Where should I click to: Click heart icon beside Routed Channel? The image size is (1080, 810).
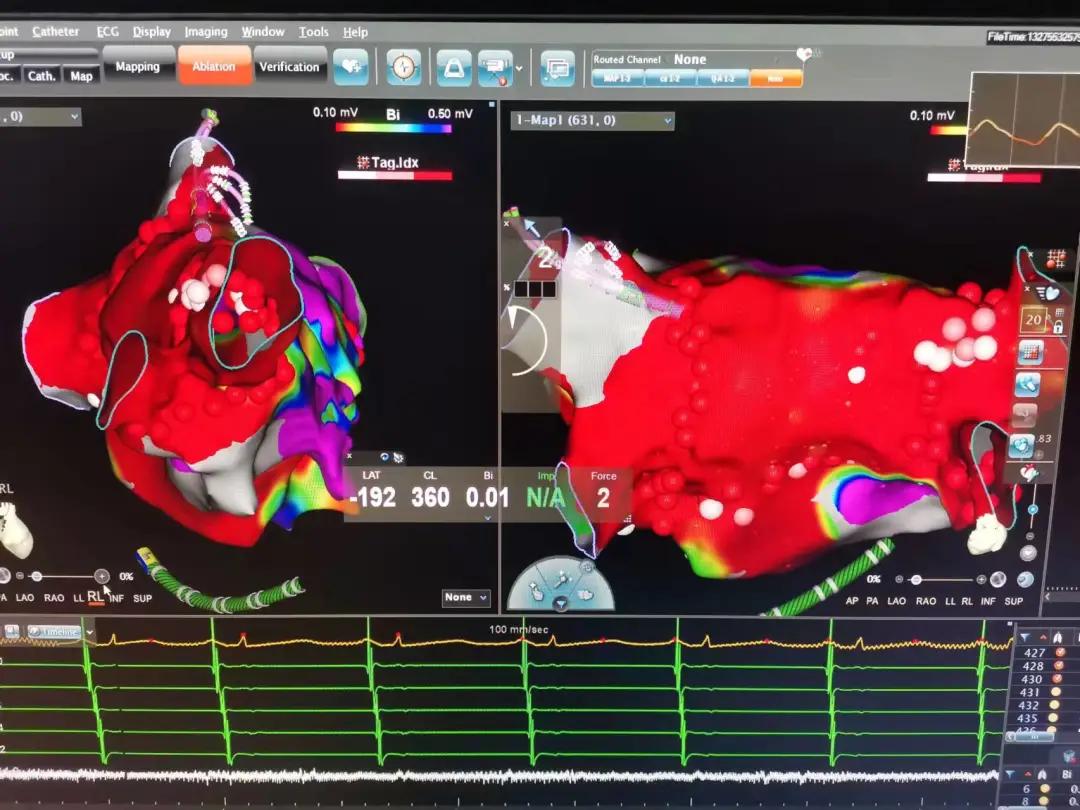click(804, 54)
